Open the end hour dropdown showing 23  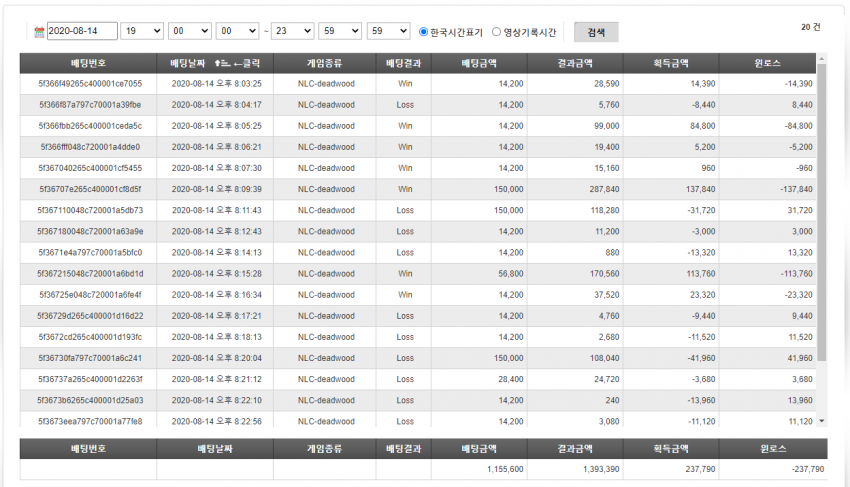(x=292, y=31)
